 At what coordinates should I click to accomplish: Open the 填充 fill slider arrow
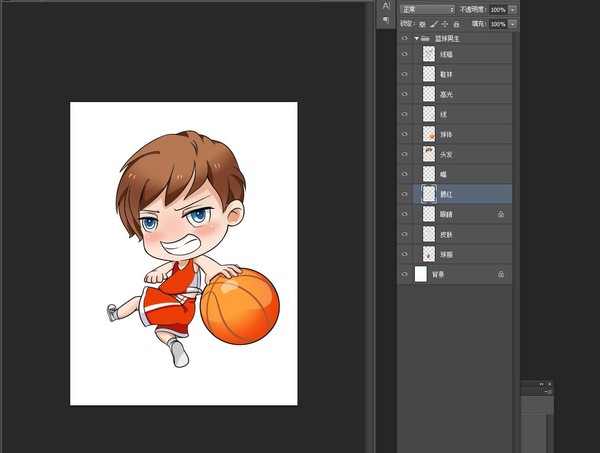[512, 24]
